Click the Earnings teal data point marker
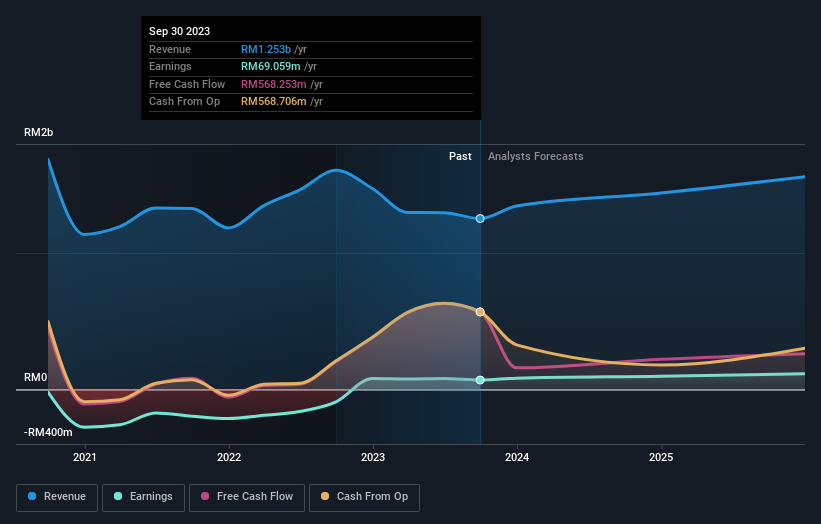This screenshot has height=524, width=821. point(480,380)
